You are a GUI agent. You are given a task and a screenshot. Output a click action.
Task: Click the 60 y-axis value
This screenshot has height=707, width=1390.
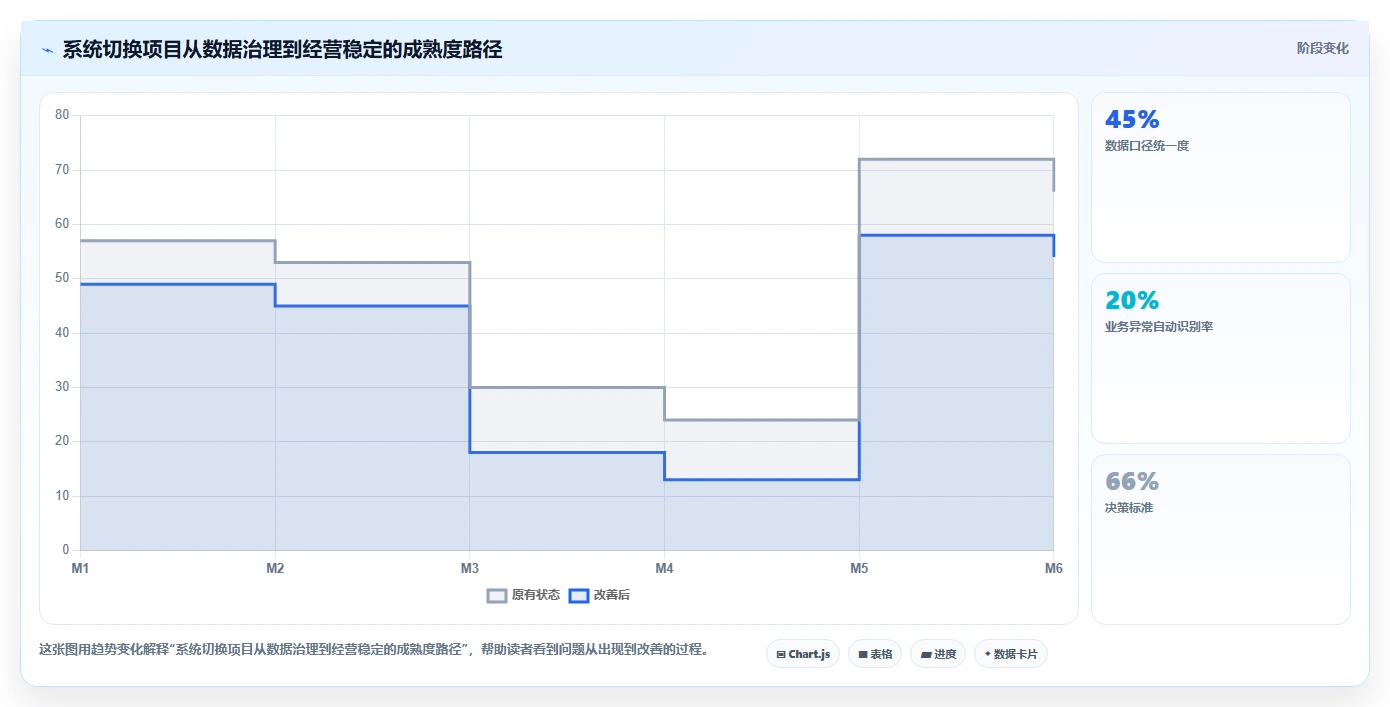click(62, 224)
